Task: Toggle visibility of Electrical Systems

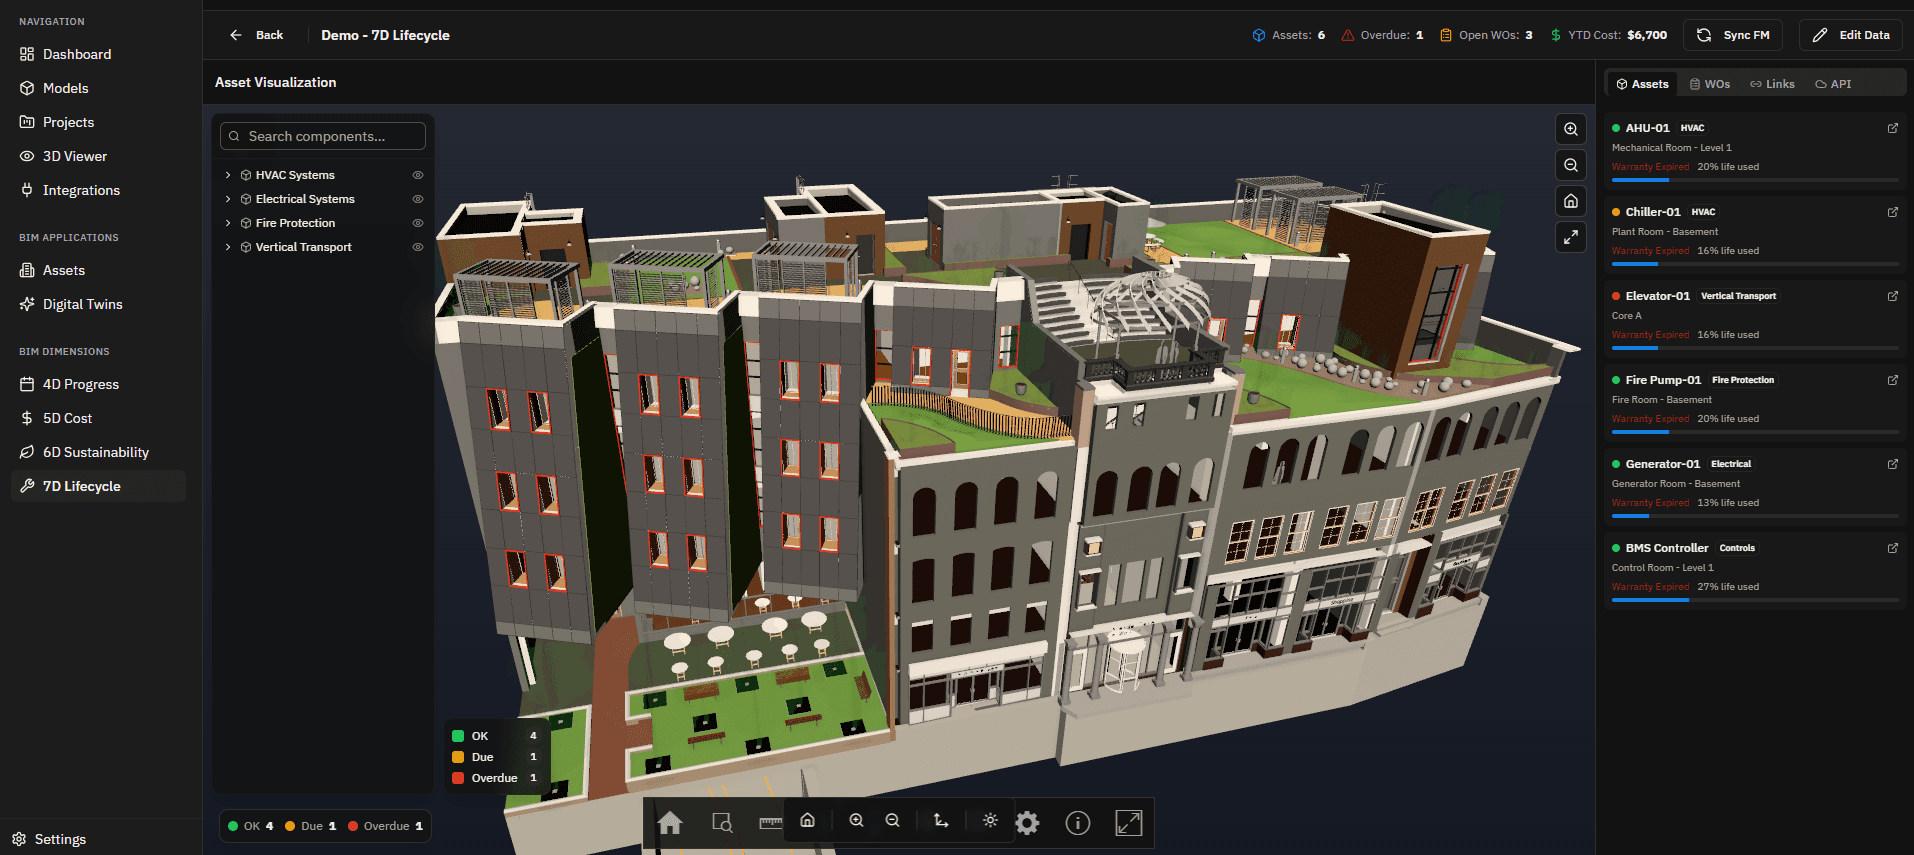Action: point(418,199)
